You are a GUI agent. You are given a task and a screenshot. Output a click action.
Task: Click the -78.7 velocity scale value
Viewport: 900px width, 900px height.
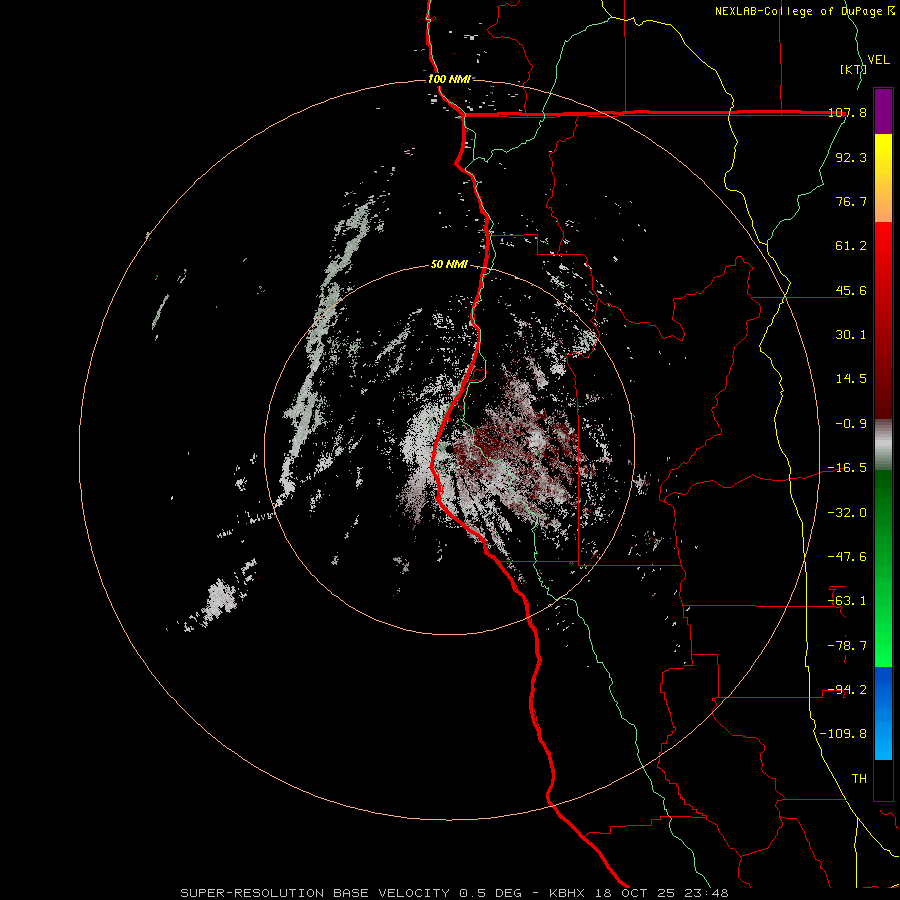pos(848,646)
